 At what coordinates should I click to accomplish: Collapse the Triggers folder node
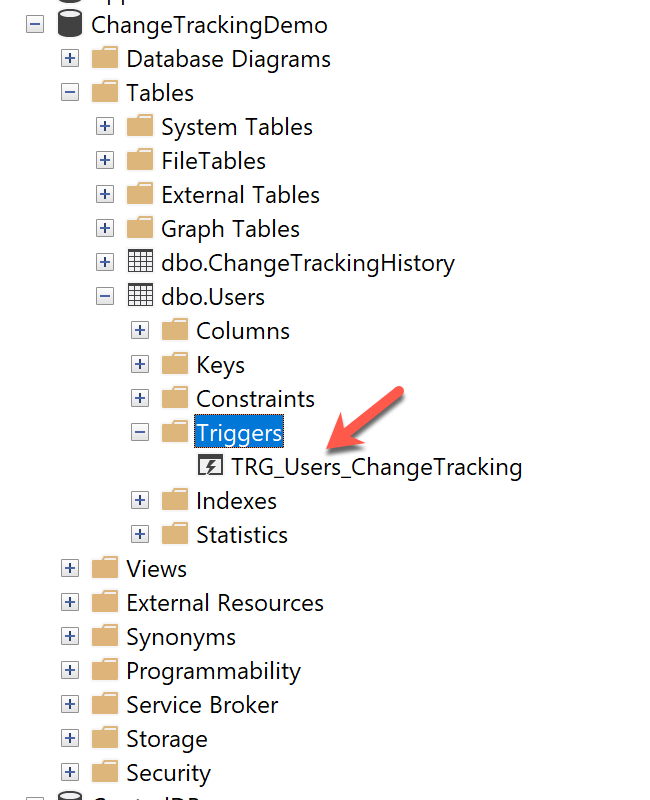pyautogui.click(x=140, y=433)
